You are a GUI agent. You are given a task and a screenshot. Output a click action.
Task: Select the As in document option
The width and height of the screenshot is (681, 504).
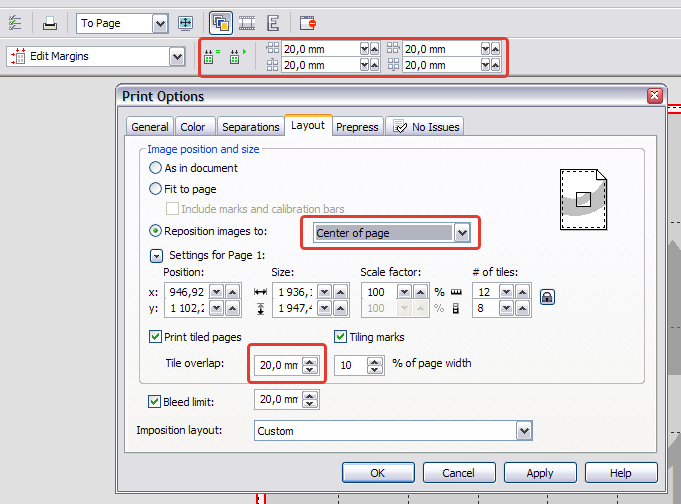(x=155, y=168)
